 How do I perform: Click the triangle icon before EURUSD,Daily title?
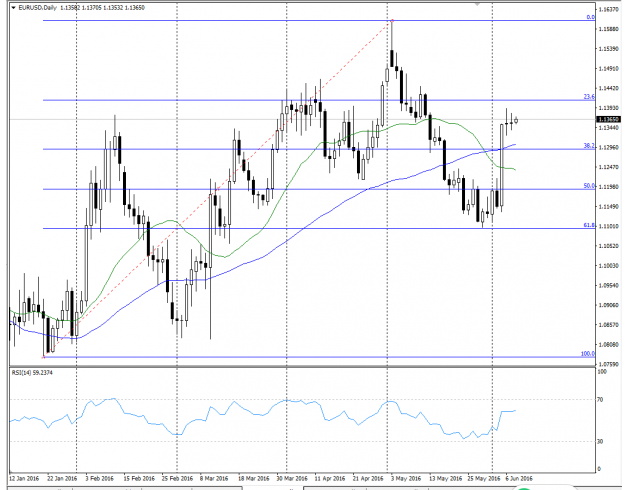[12, 7]
